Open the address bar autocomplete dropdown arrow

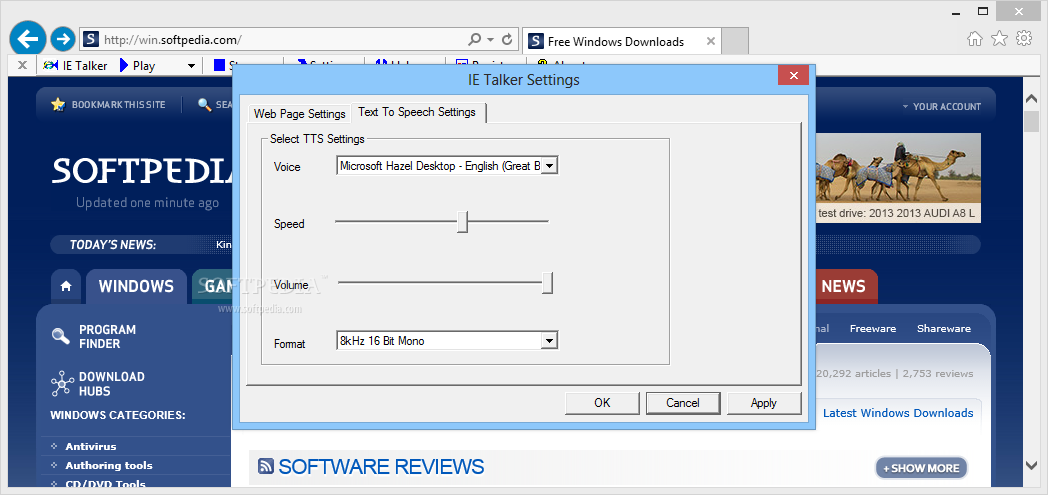click(491, 39)
